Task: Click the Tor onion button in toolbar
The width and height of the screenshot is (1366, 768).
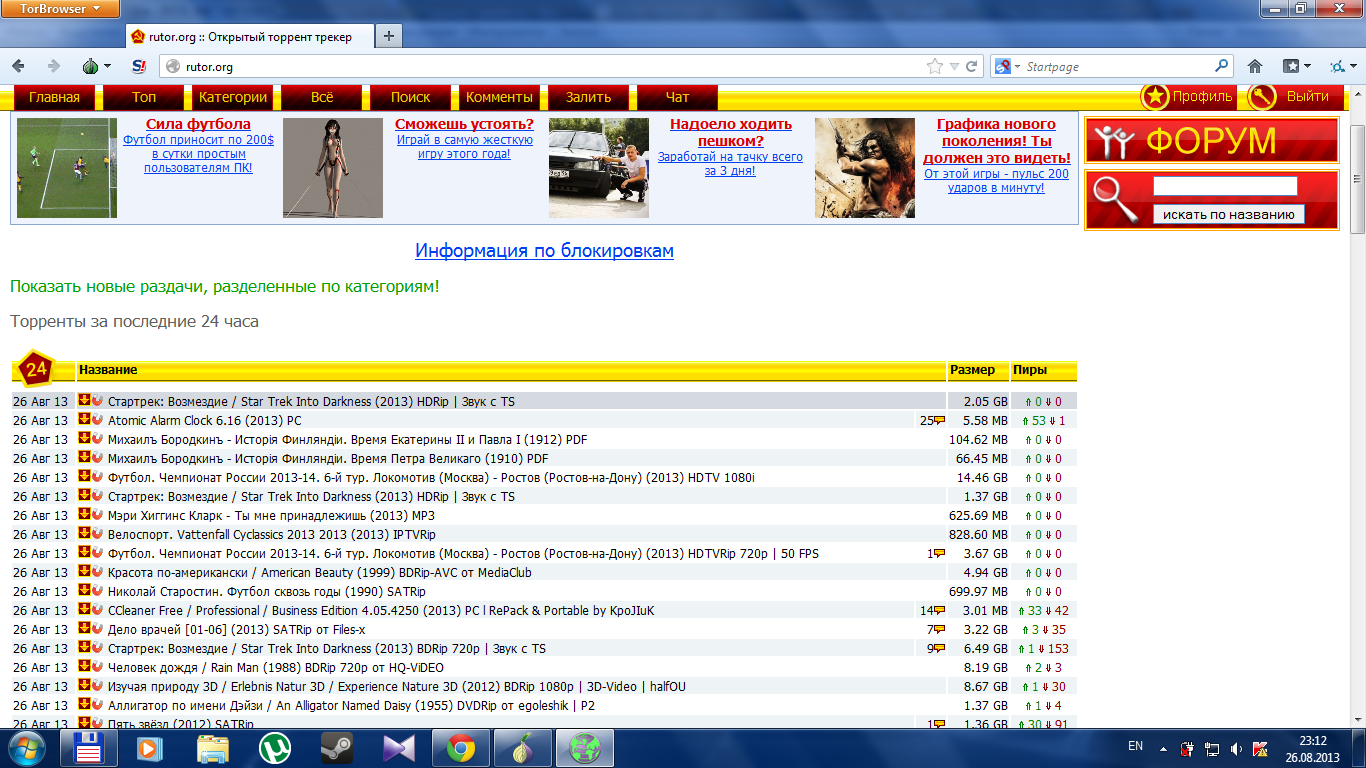Action: point(90,67)
